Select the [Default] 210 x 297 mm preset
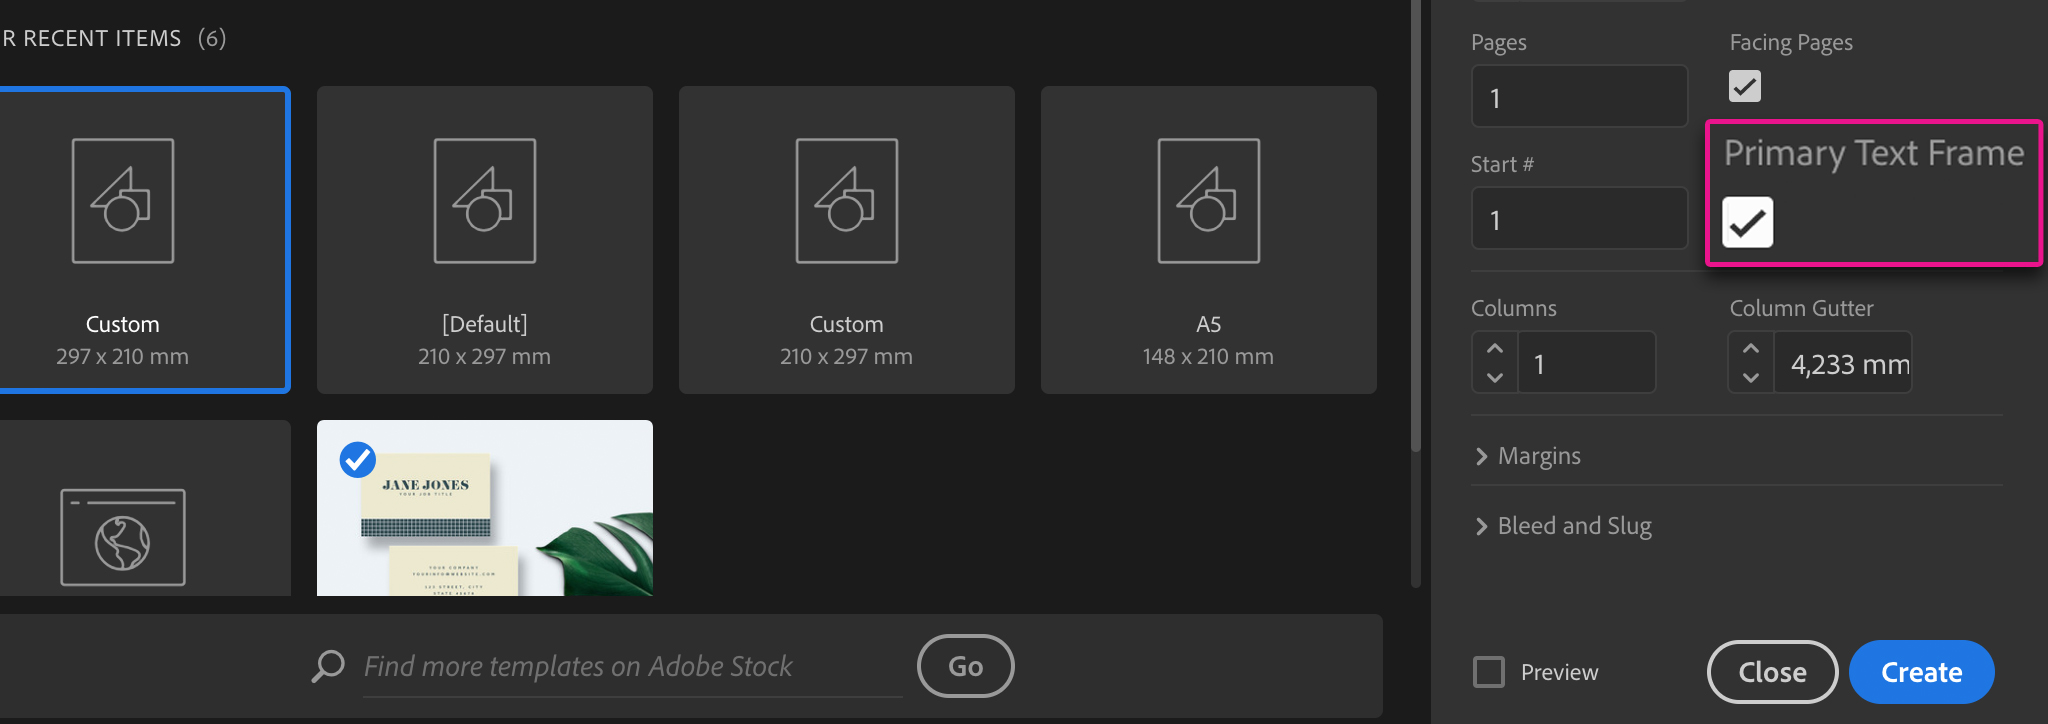Image resolution: width=2048 pixels, height=724 pixels. pos(484,240)
